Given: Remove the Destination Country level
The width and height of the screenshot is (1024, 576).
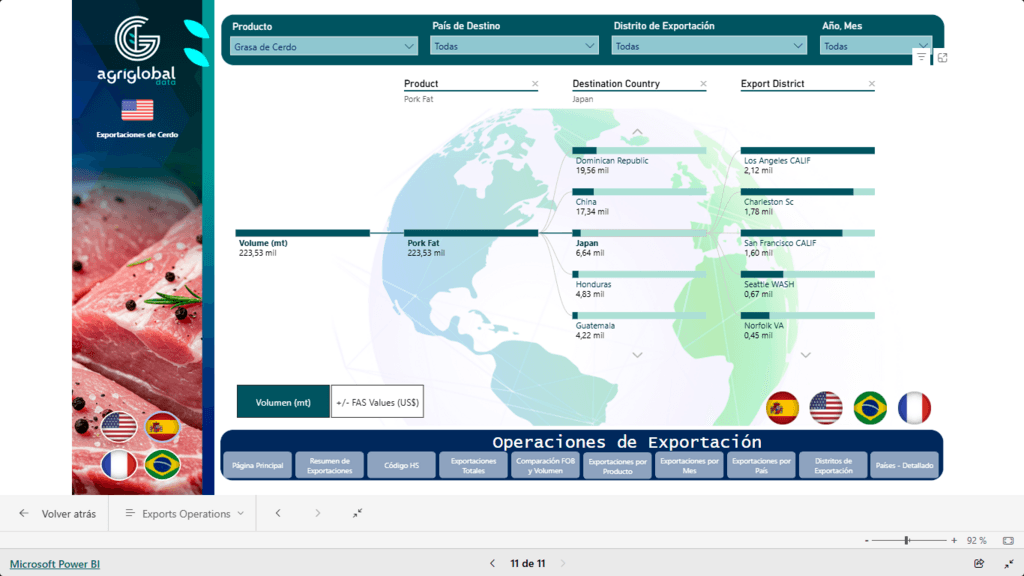Looking at the screenshot, I should pyautogui.click(x=703, y=84).
